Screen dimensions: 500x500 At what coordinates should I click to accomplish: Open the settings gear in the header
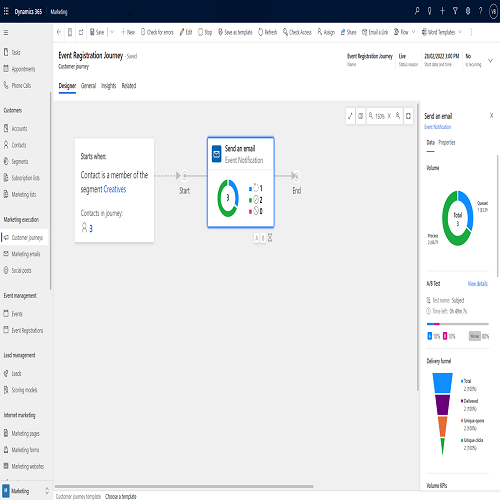(468, 11)
